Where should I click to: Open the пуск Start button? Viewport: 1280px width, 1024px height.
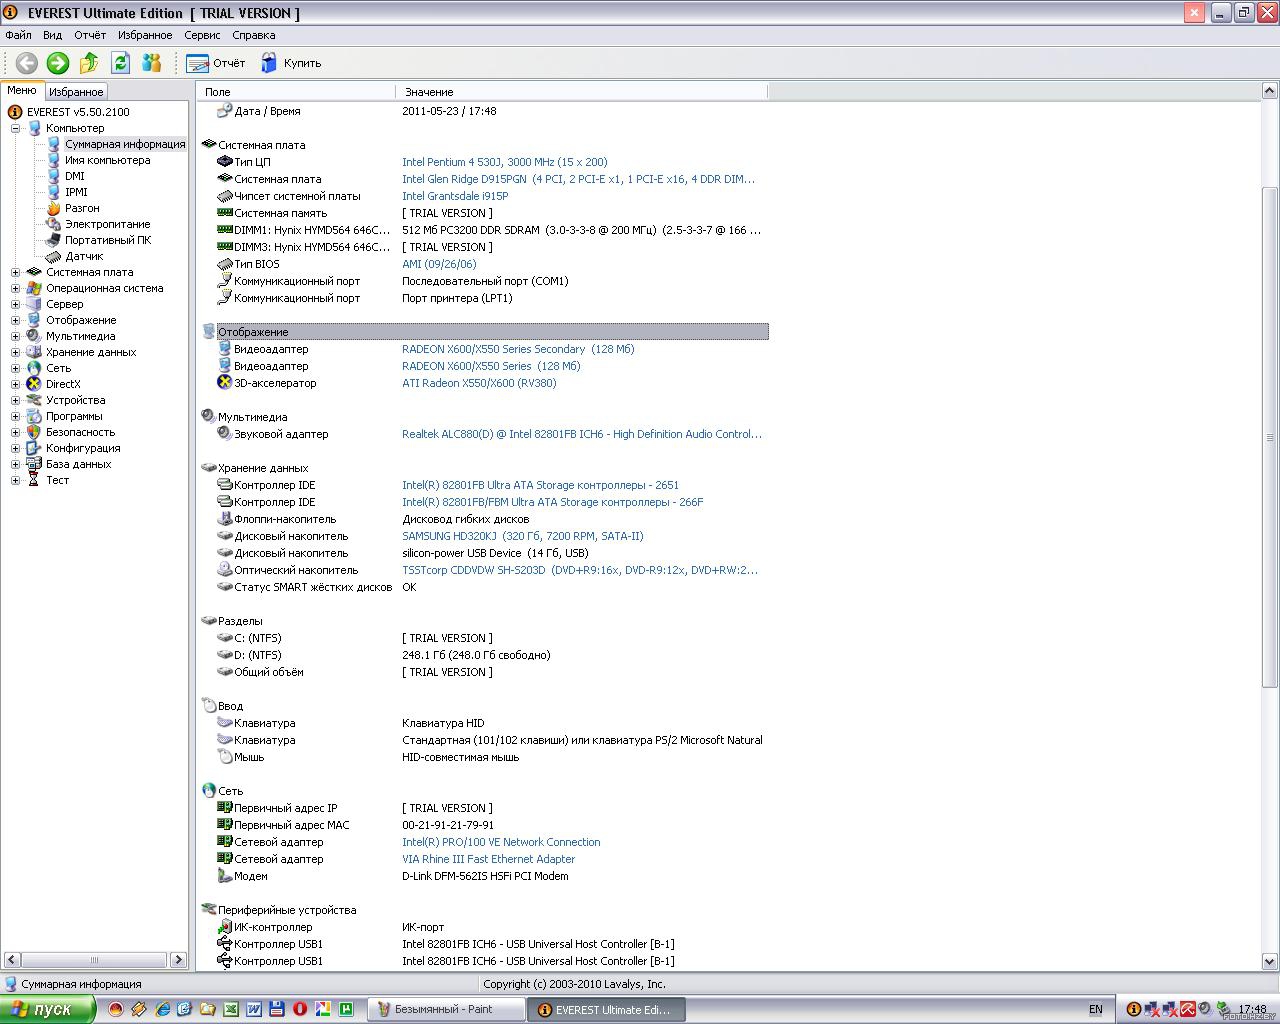click(x=47, y=1009)
